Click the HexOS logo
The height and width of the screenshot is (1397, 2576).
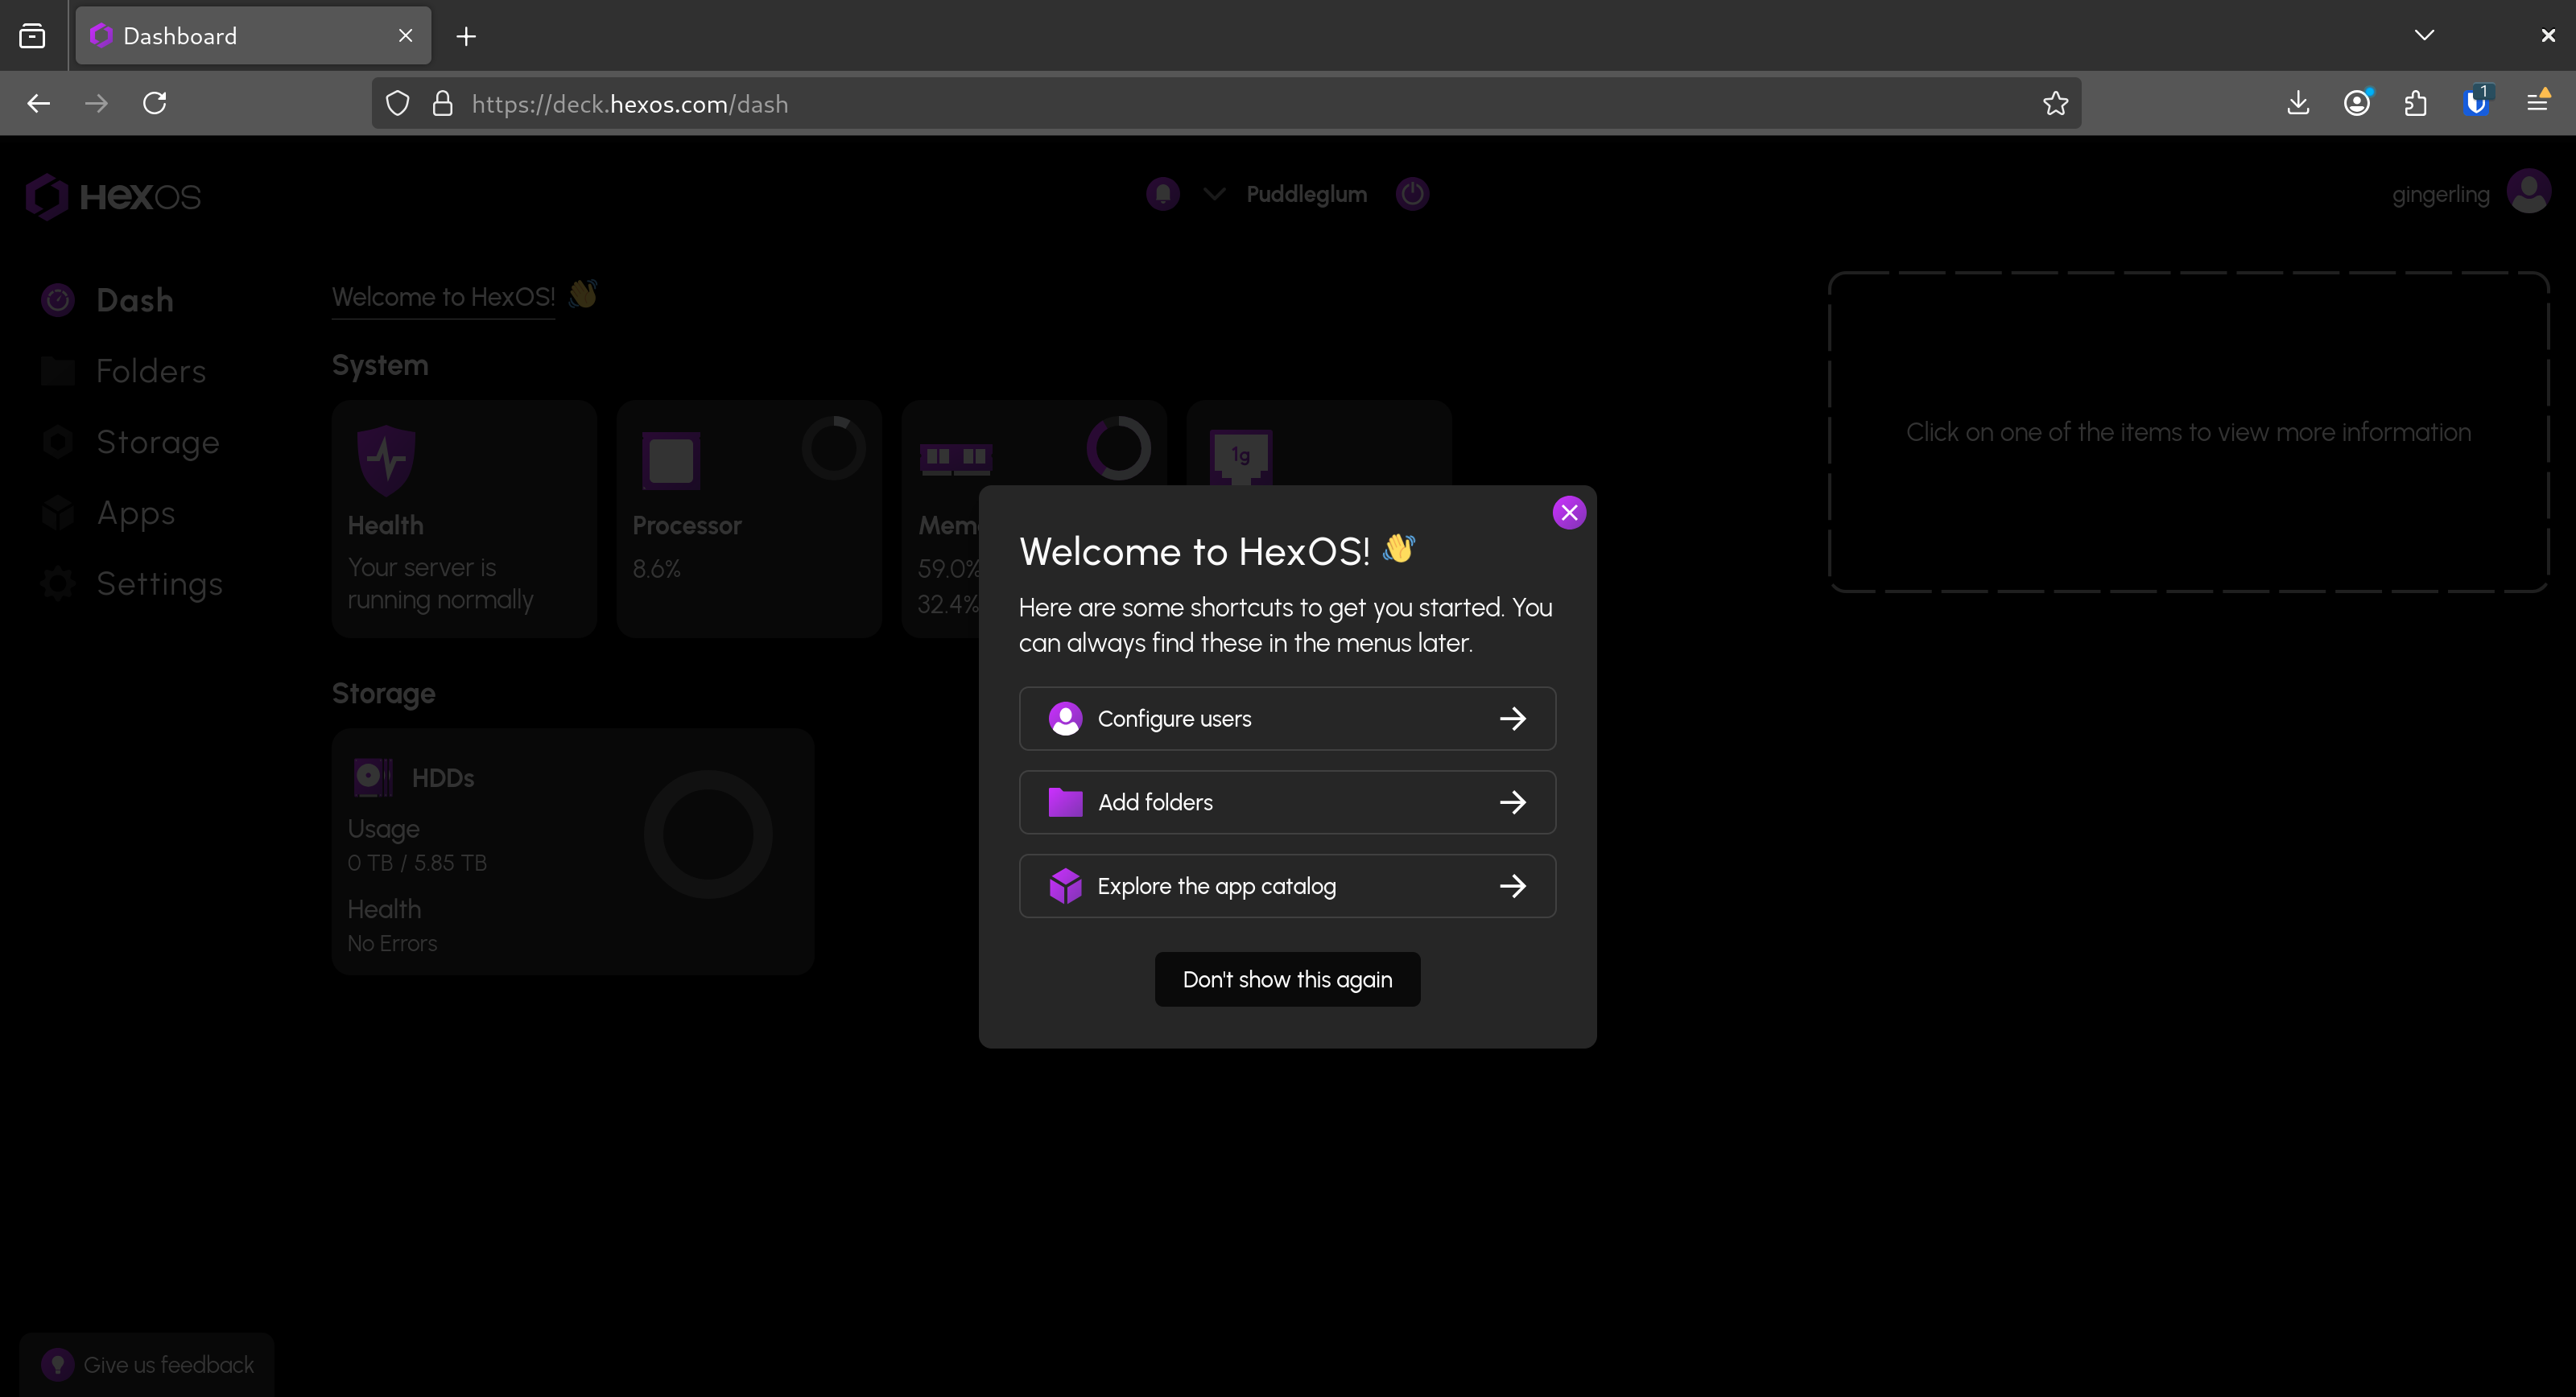113,197
